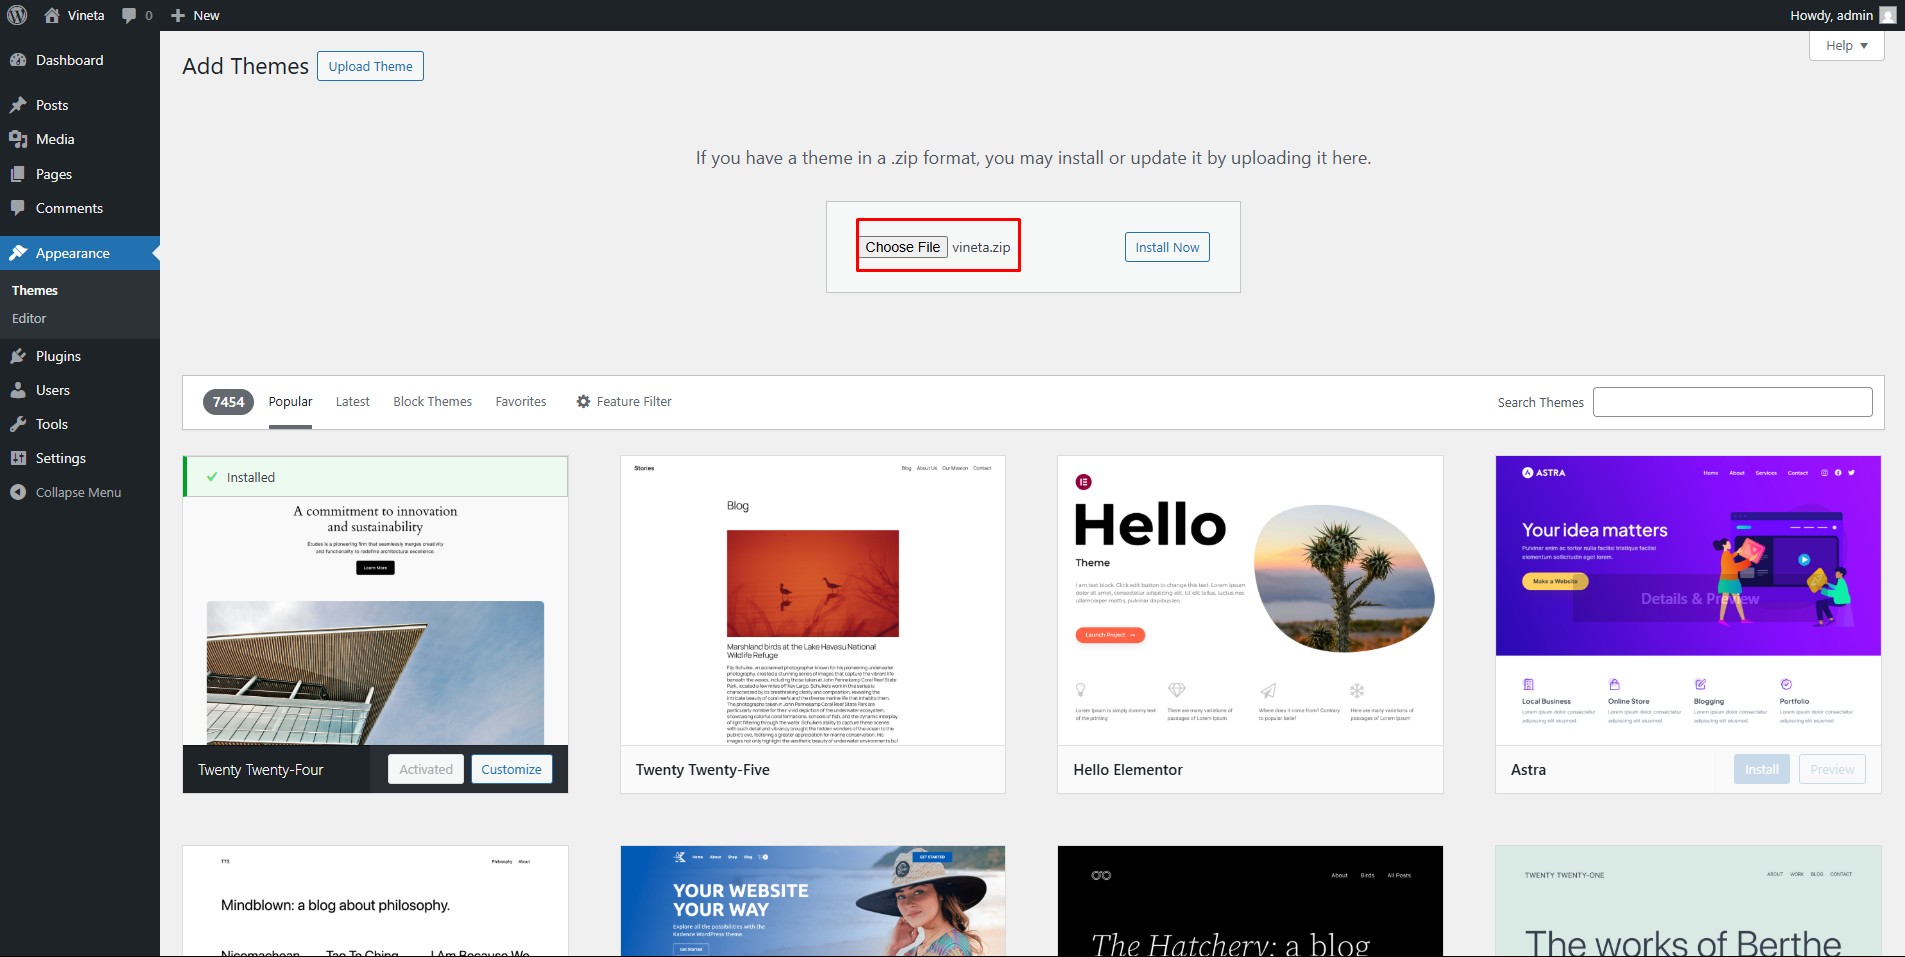Screen dimensions: 1905x957
Task: Customize the Twenty Twenty-Four theme
Action: click(x=511, y=769)
